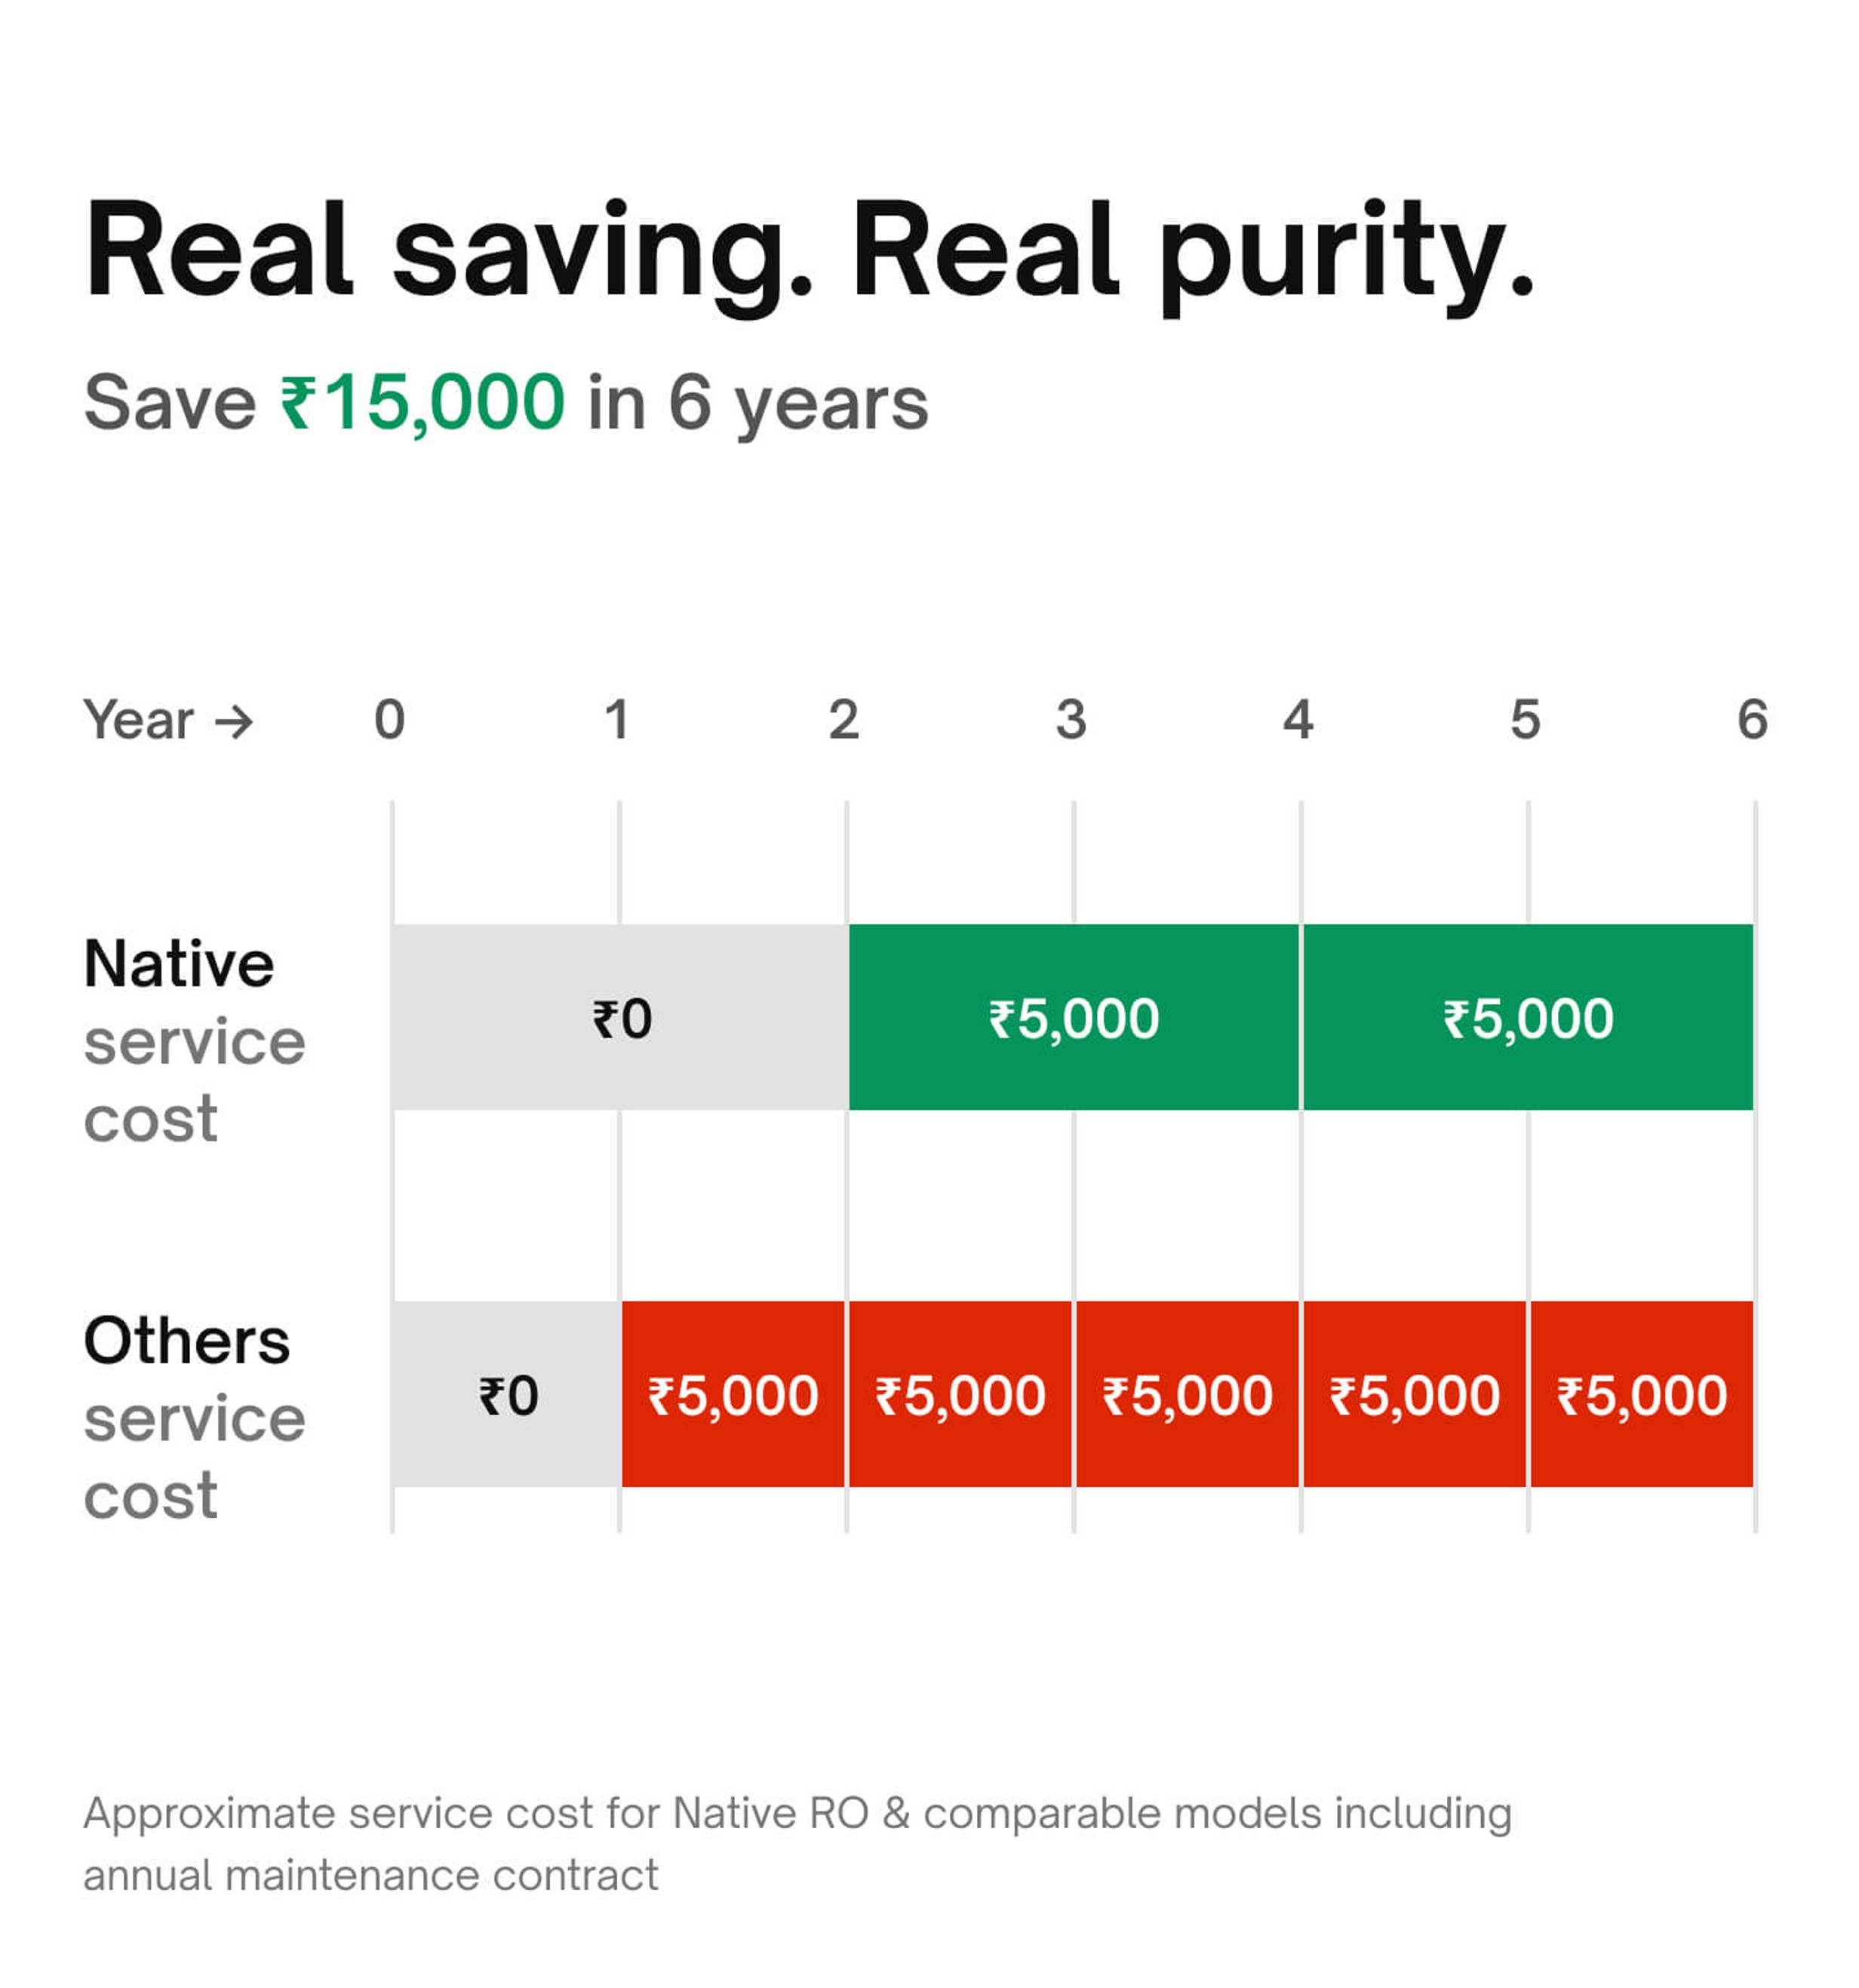This screenshot has height=1988, width=1859.
Task: Click the year 1 axis label
Action: coord(617,720)
